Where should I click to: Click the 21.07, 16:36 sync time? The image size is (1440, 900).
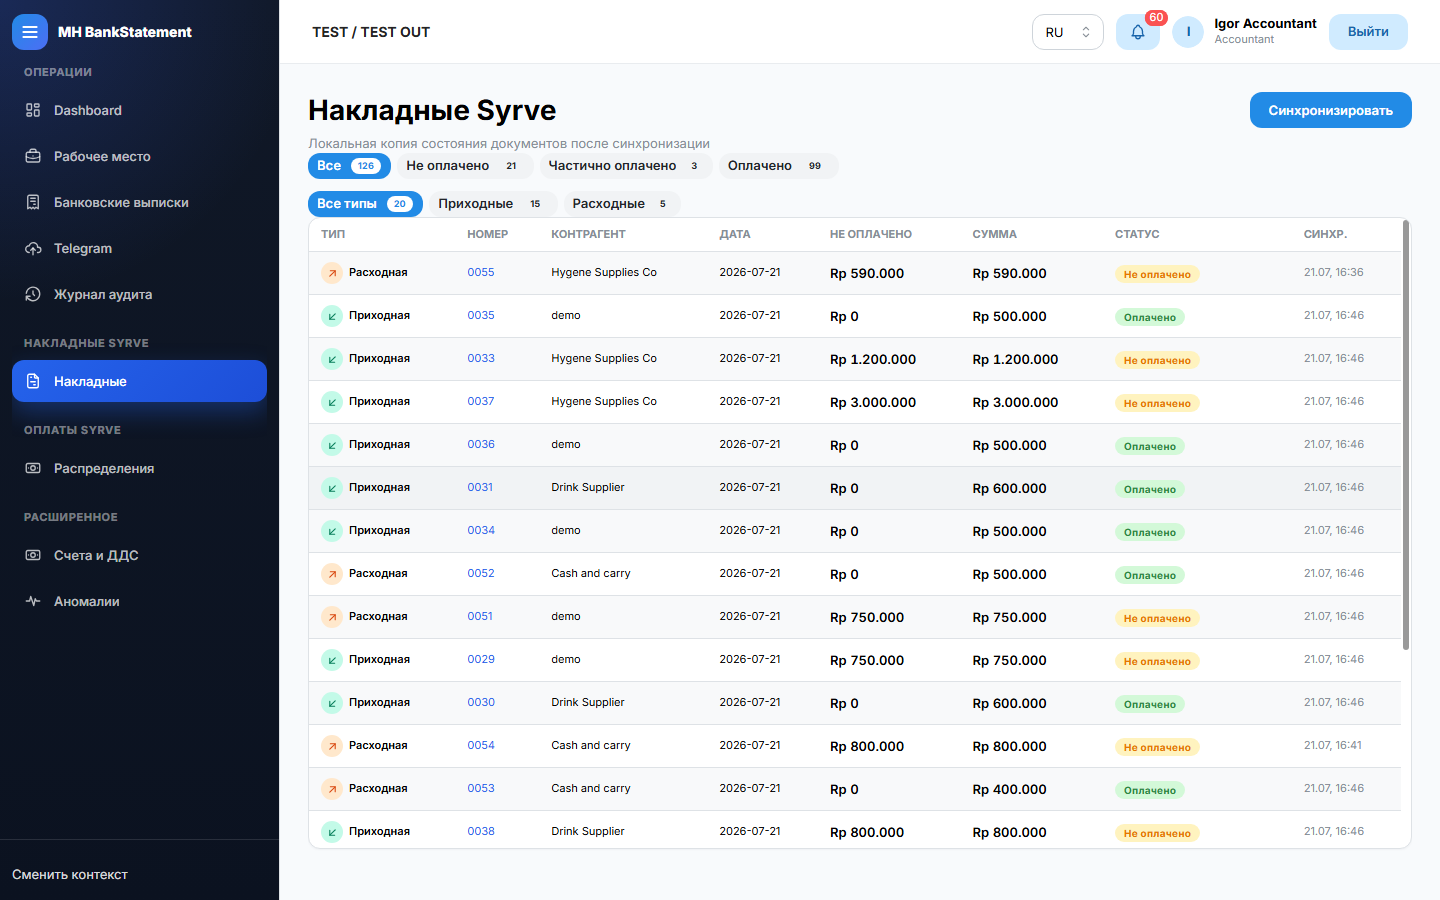[x=1334, y=272]
